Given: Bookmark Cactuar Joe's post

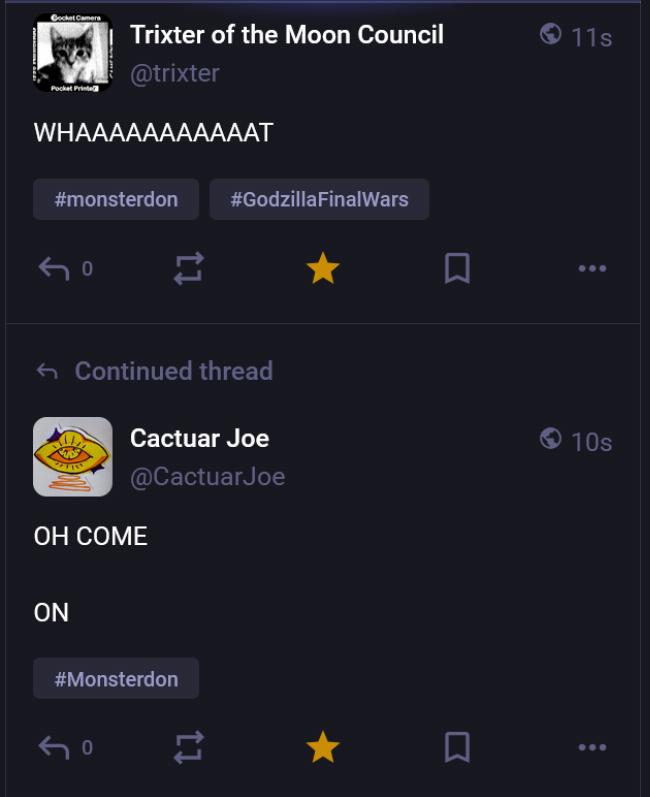Looking at the screenshot, I should (x=457, y=747).
